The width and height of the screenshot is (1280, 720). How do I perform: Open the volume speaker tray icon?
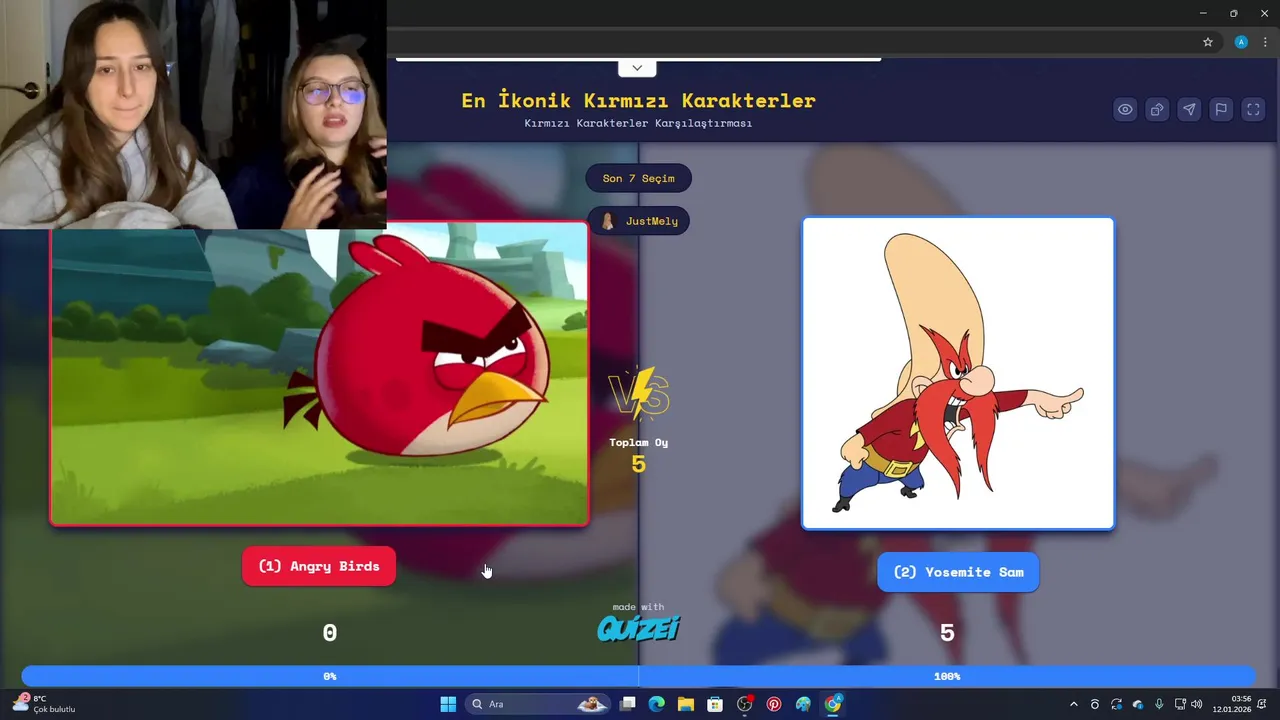[1197, 704]
